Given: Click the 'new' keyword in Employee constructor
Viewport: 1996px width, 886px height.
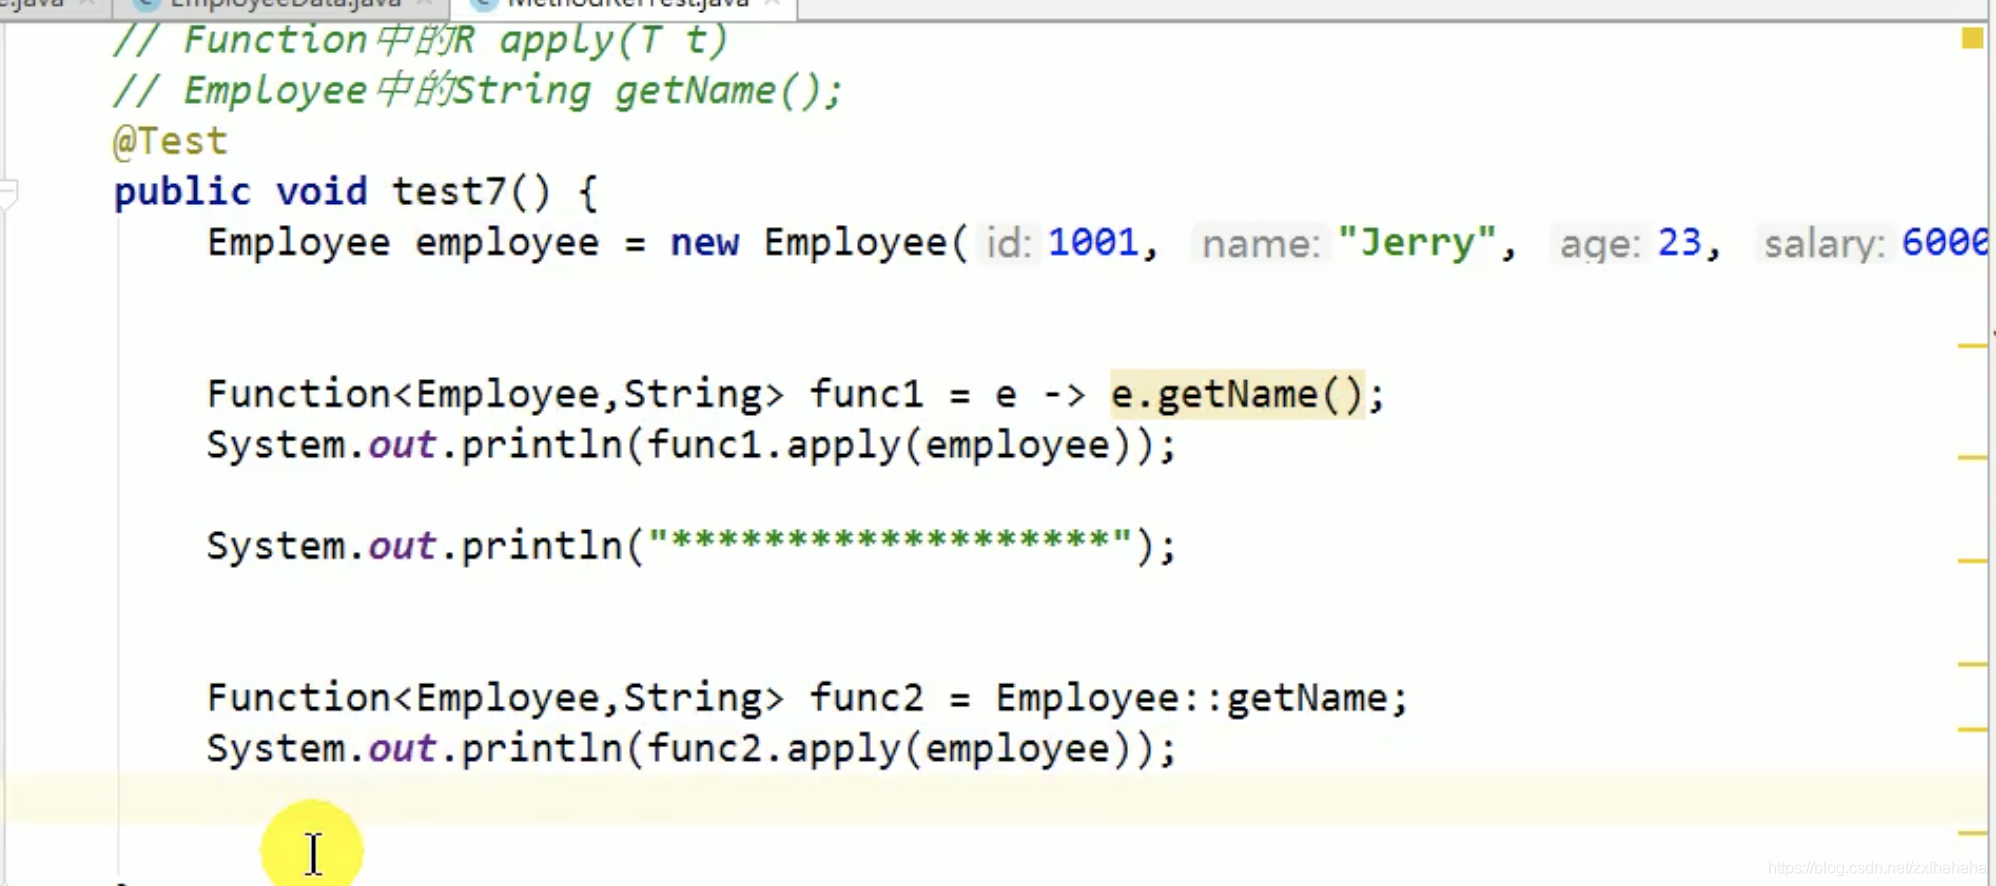Looking at the screenshot, I should tap(704, 242).
